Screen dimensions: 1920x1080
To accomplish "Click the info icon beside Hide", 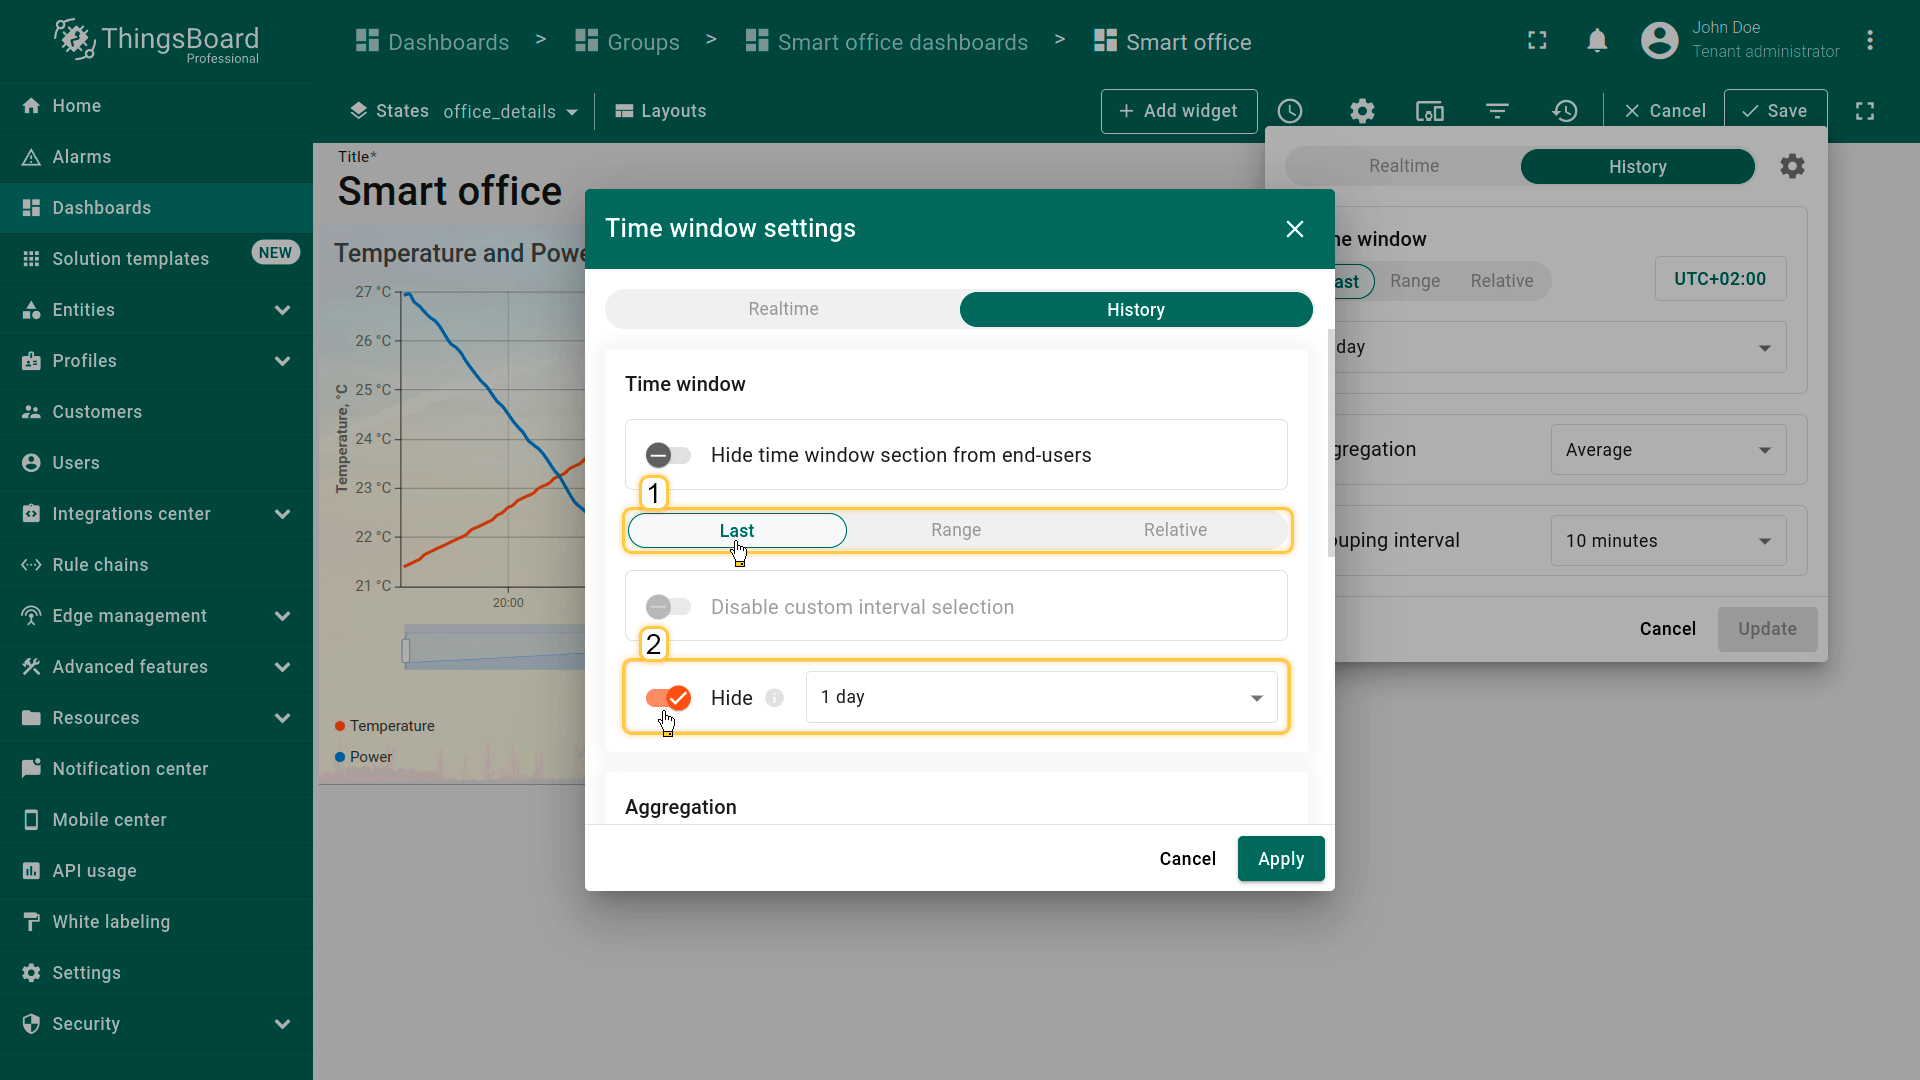I will 775,698.
